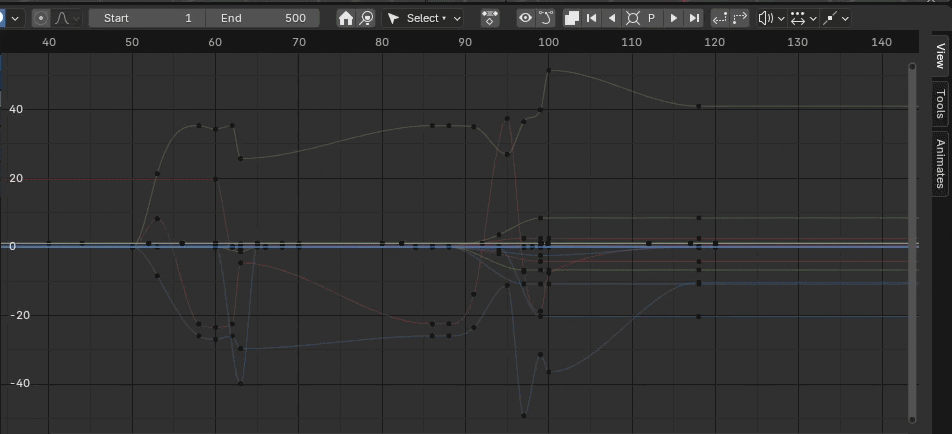The width and height of the screenshot is (952, 434).
Task: Click the Start frame field
Action: pyautogui.click(x=146, y=18)
